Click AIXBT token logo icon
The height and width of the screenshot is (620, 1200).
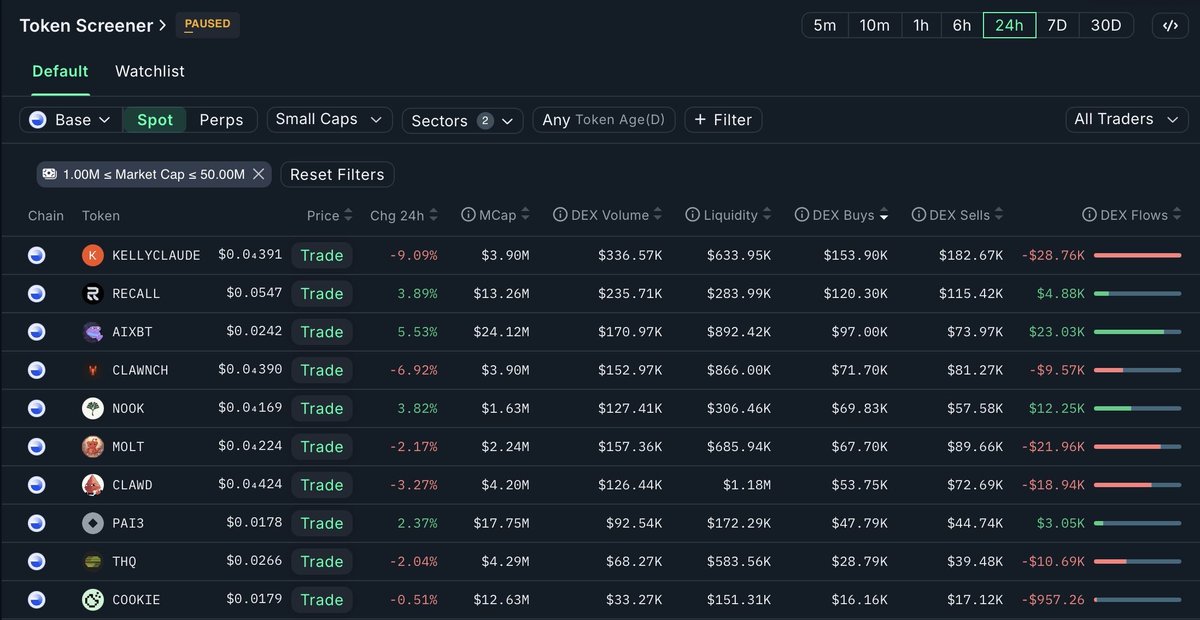(92, 332)
